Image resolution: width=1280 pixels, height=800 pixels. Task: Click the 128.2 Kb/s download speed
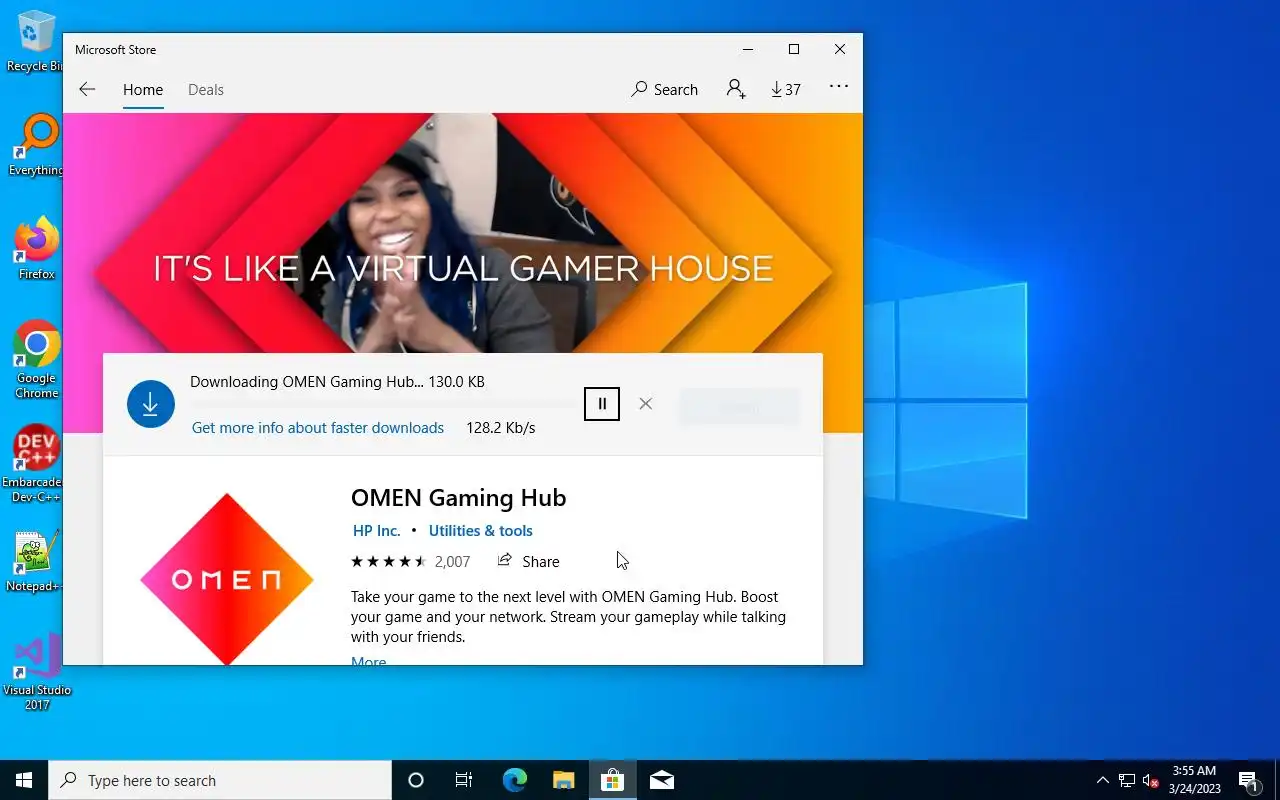[500, 428]
